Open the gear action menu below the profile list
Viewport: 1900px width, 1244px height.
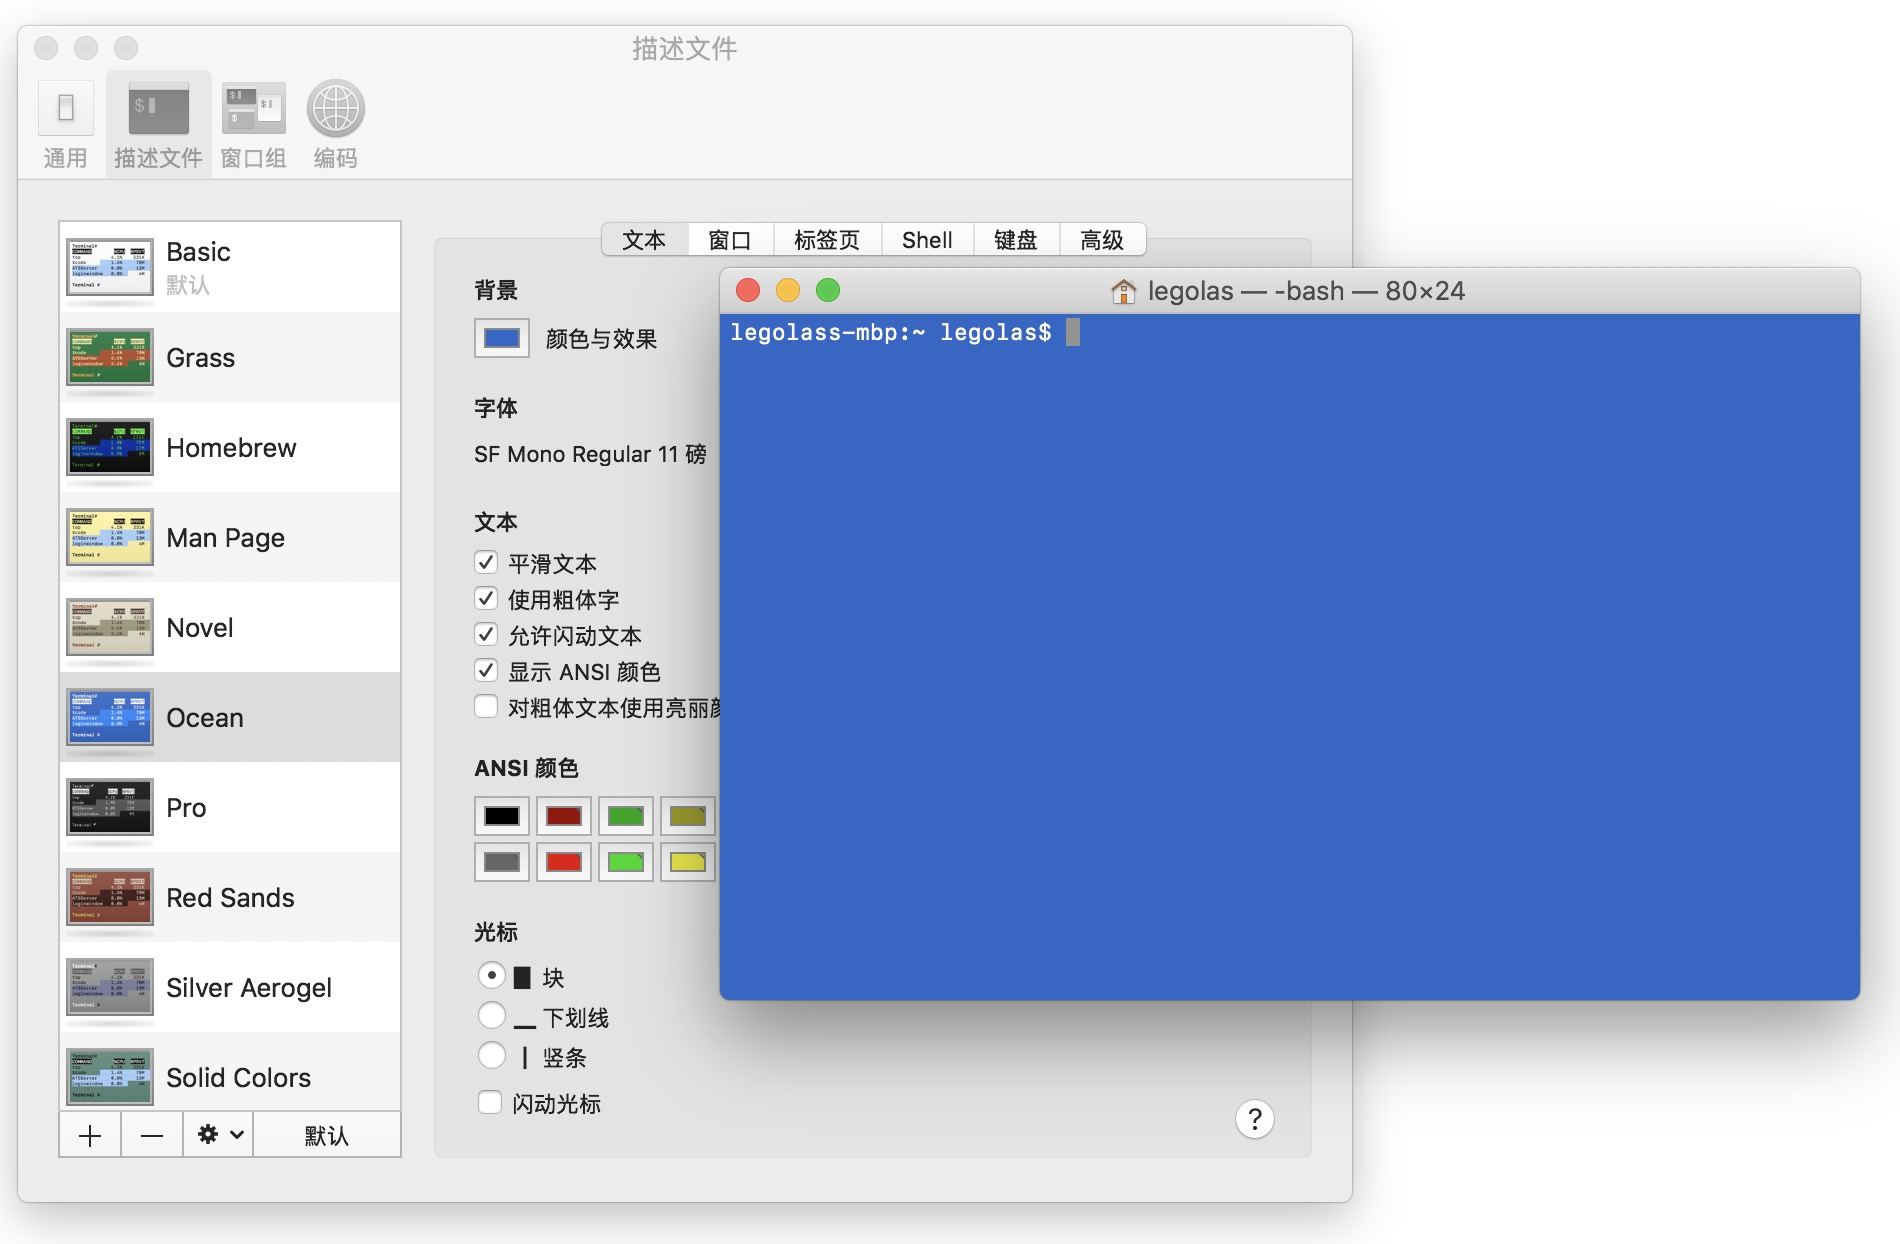point(217,1134)
